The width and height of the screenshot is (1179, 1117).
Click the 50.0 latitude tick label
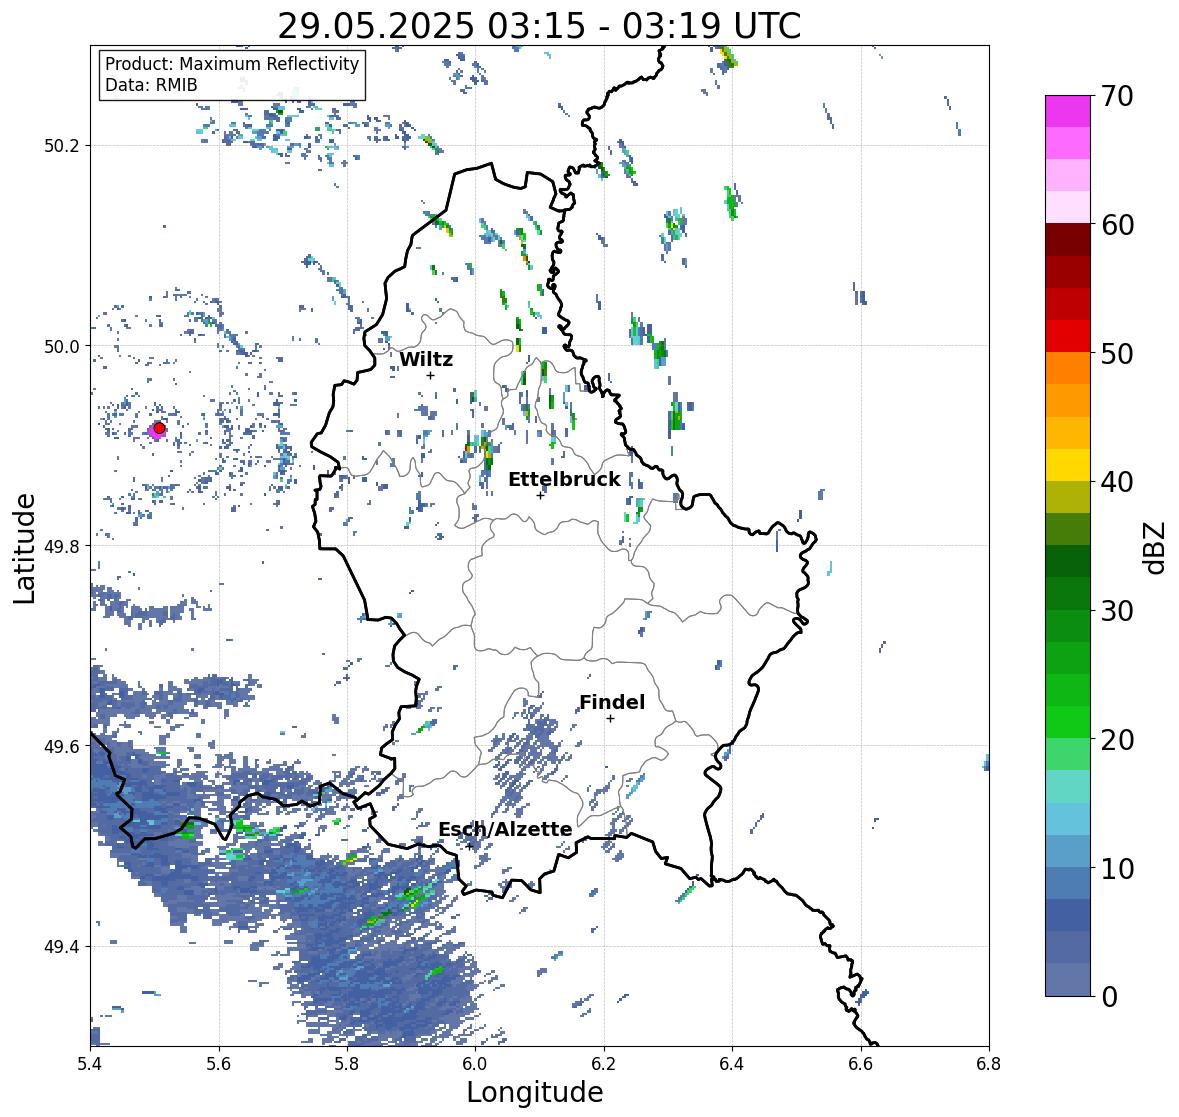pyautogui.click(x=62, y=347)
